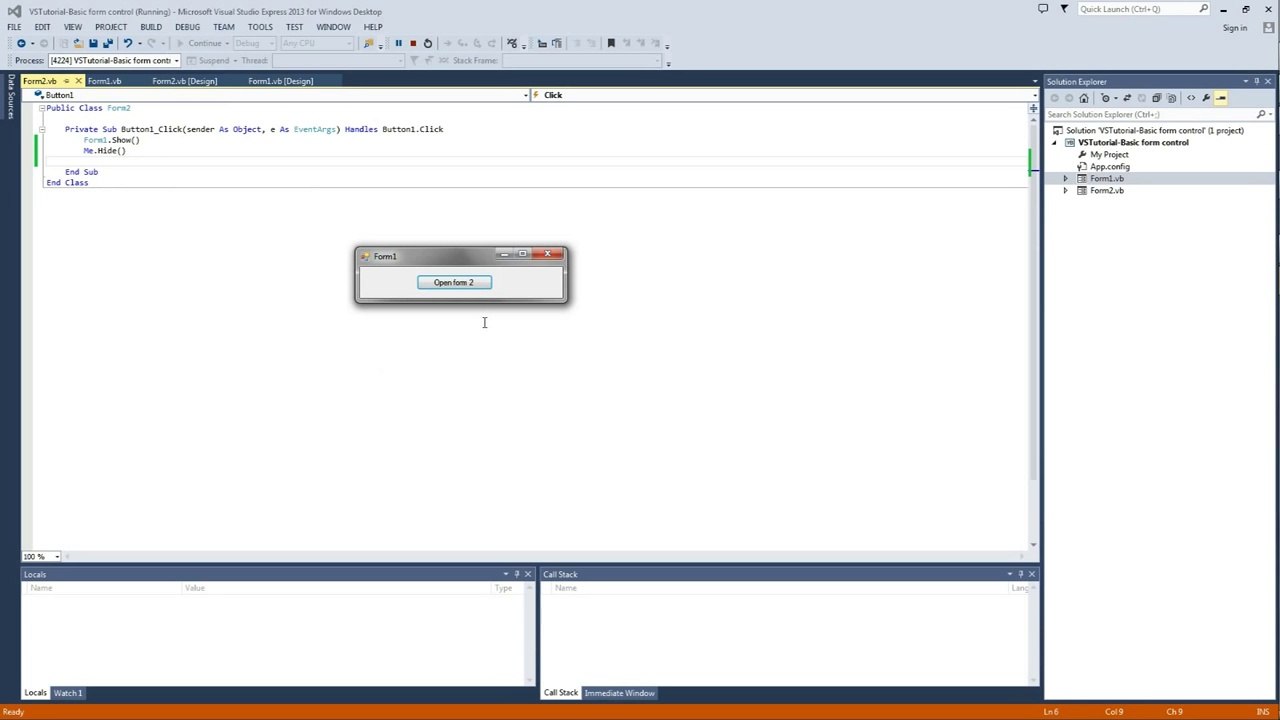The width and height of the screenshot is (1280, 720).
Task: Open the TOOLS menu
Action: 260,27
